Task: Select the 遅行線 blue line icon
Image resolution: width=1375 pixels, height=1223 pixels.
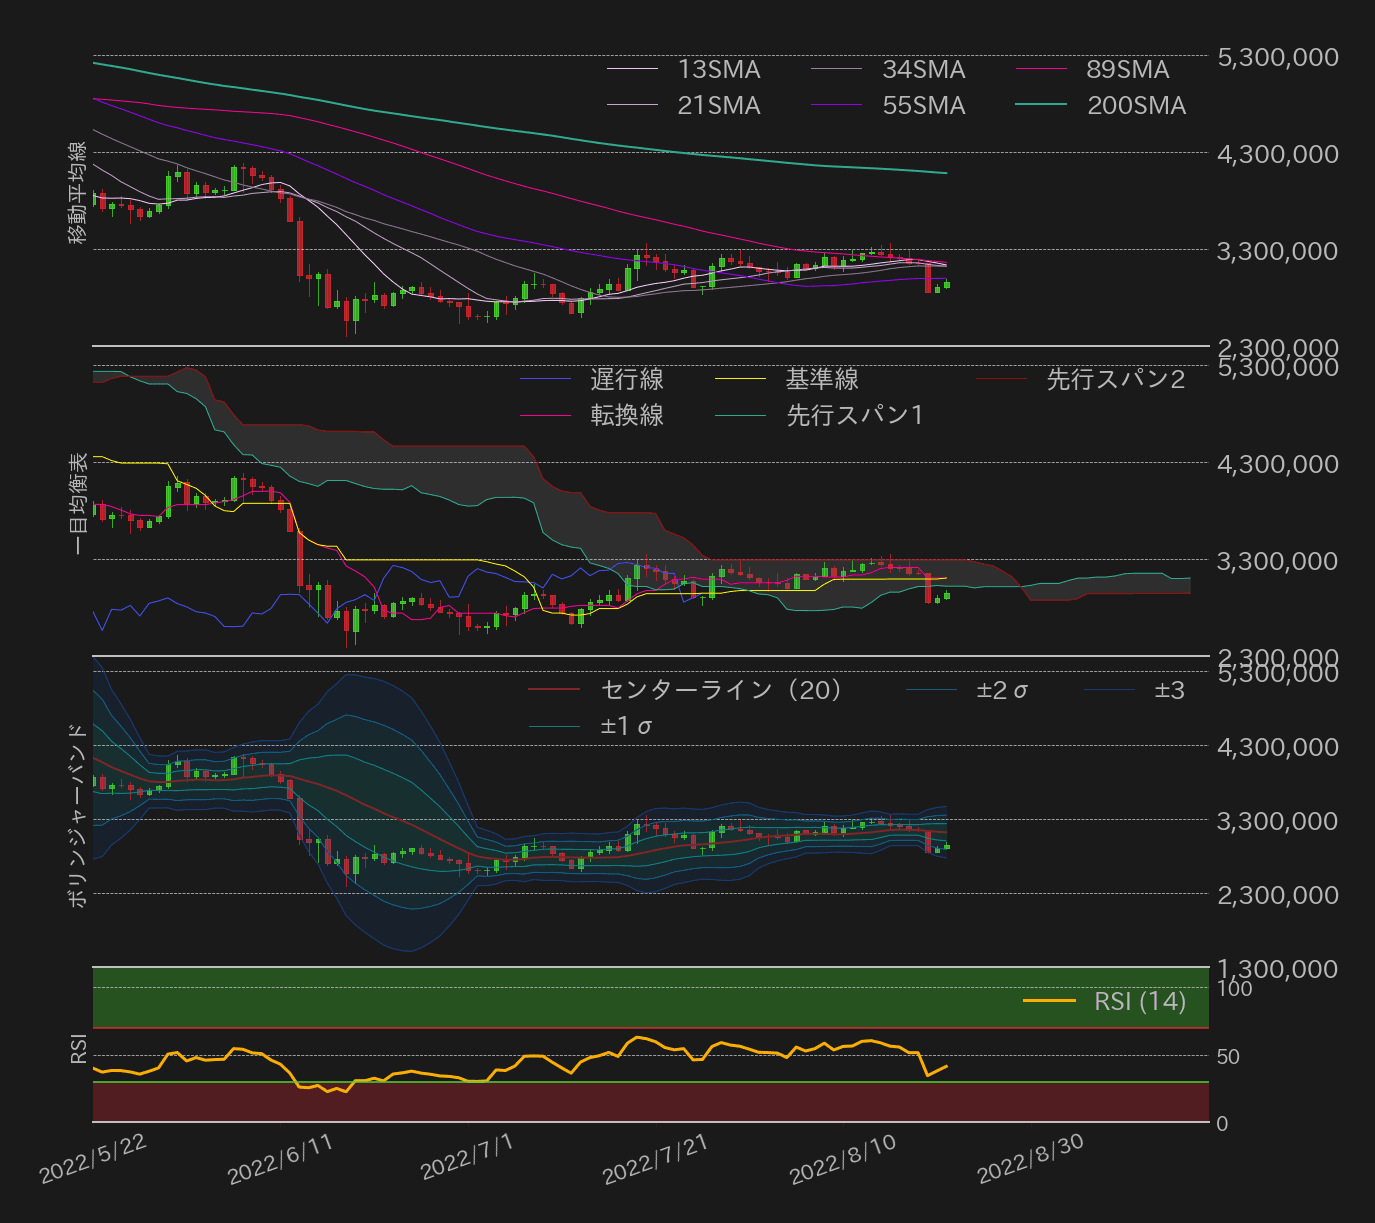Action: click(x=547, y=380)
